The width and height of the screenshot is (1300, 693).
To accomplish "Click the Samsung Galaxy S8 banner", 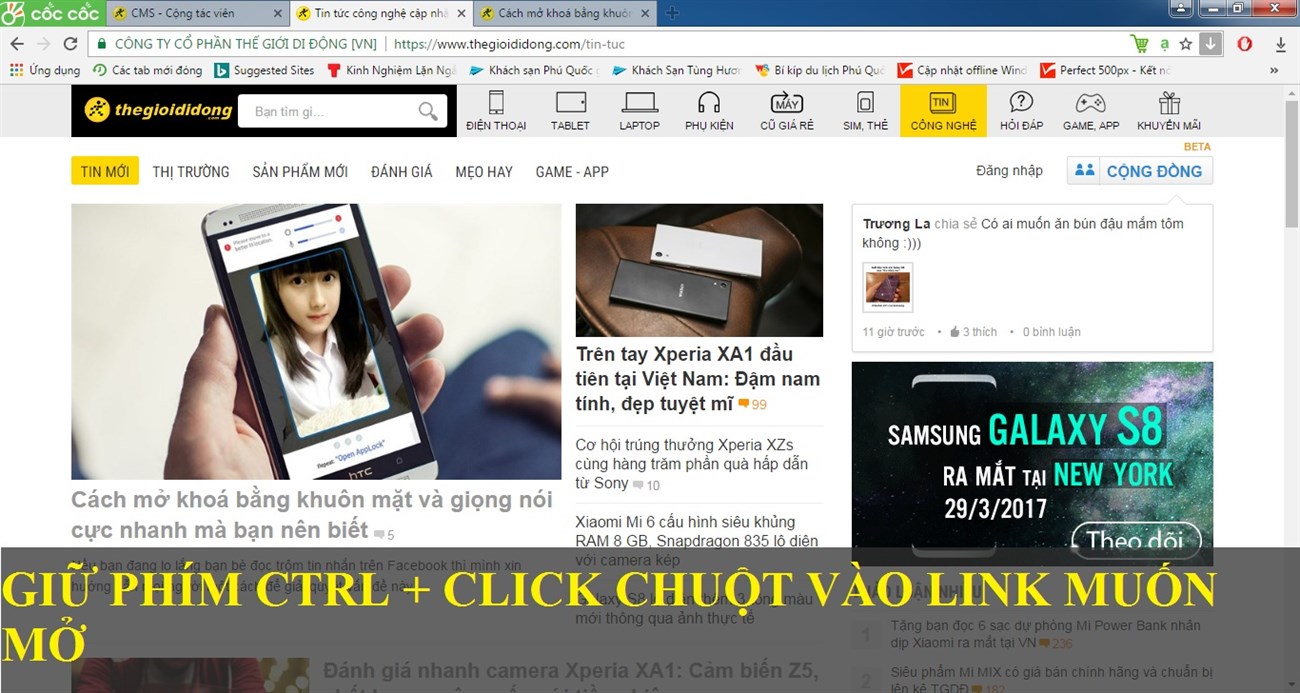I will [x=1032, y=463].
